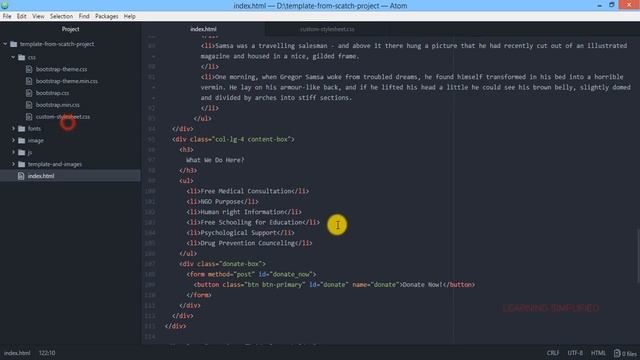Open the Selection menu
This screenshot has height=360, width=640.
pos(62,16)
